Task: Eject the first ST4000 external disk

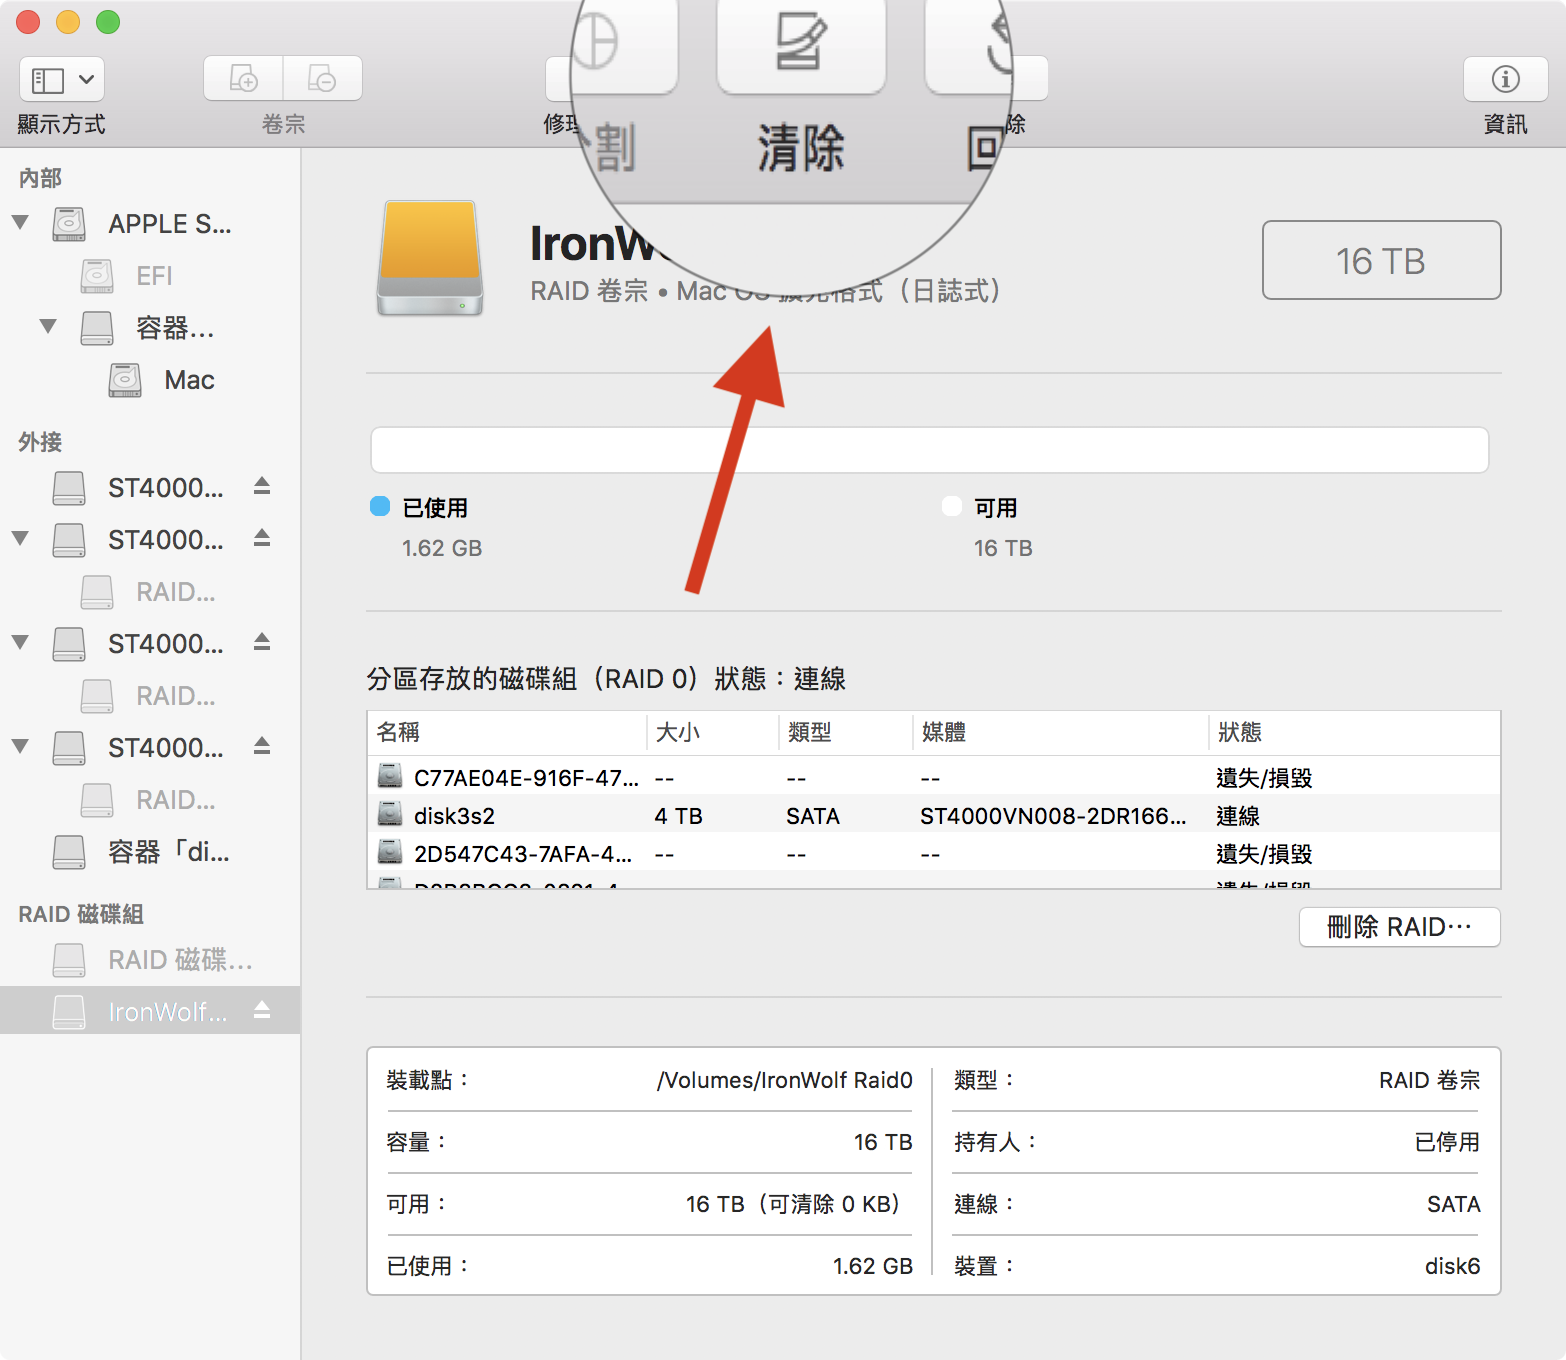Action: [262, 487]
